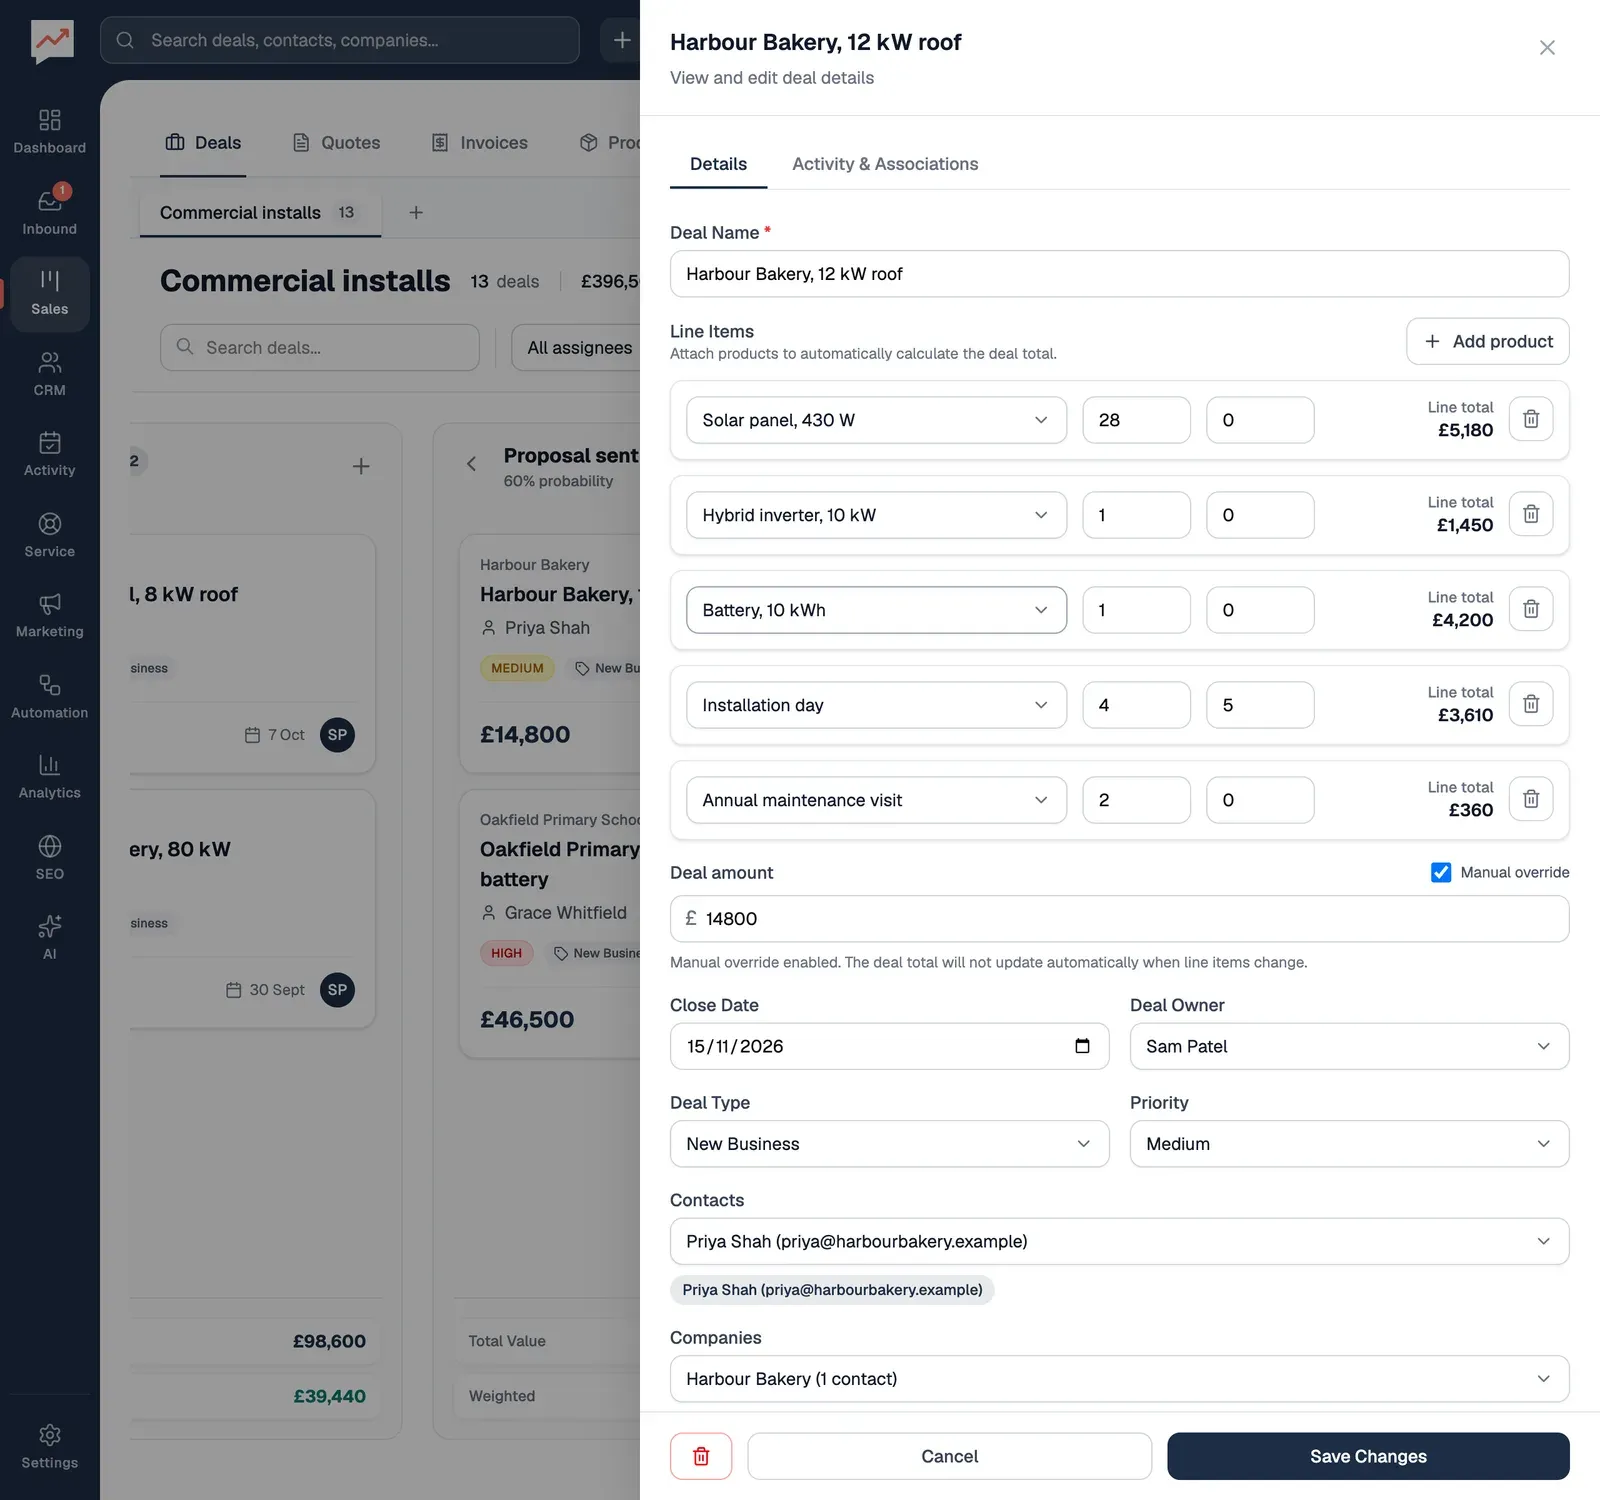Viewport: 1600px width, 1500px height.
Task: Click the red delete deal trash button
Action: (x=701, y=1456)
